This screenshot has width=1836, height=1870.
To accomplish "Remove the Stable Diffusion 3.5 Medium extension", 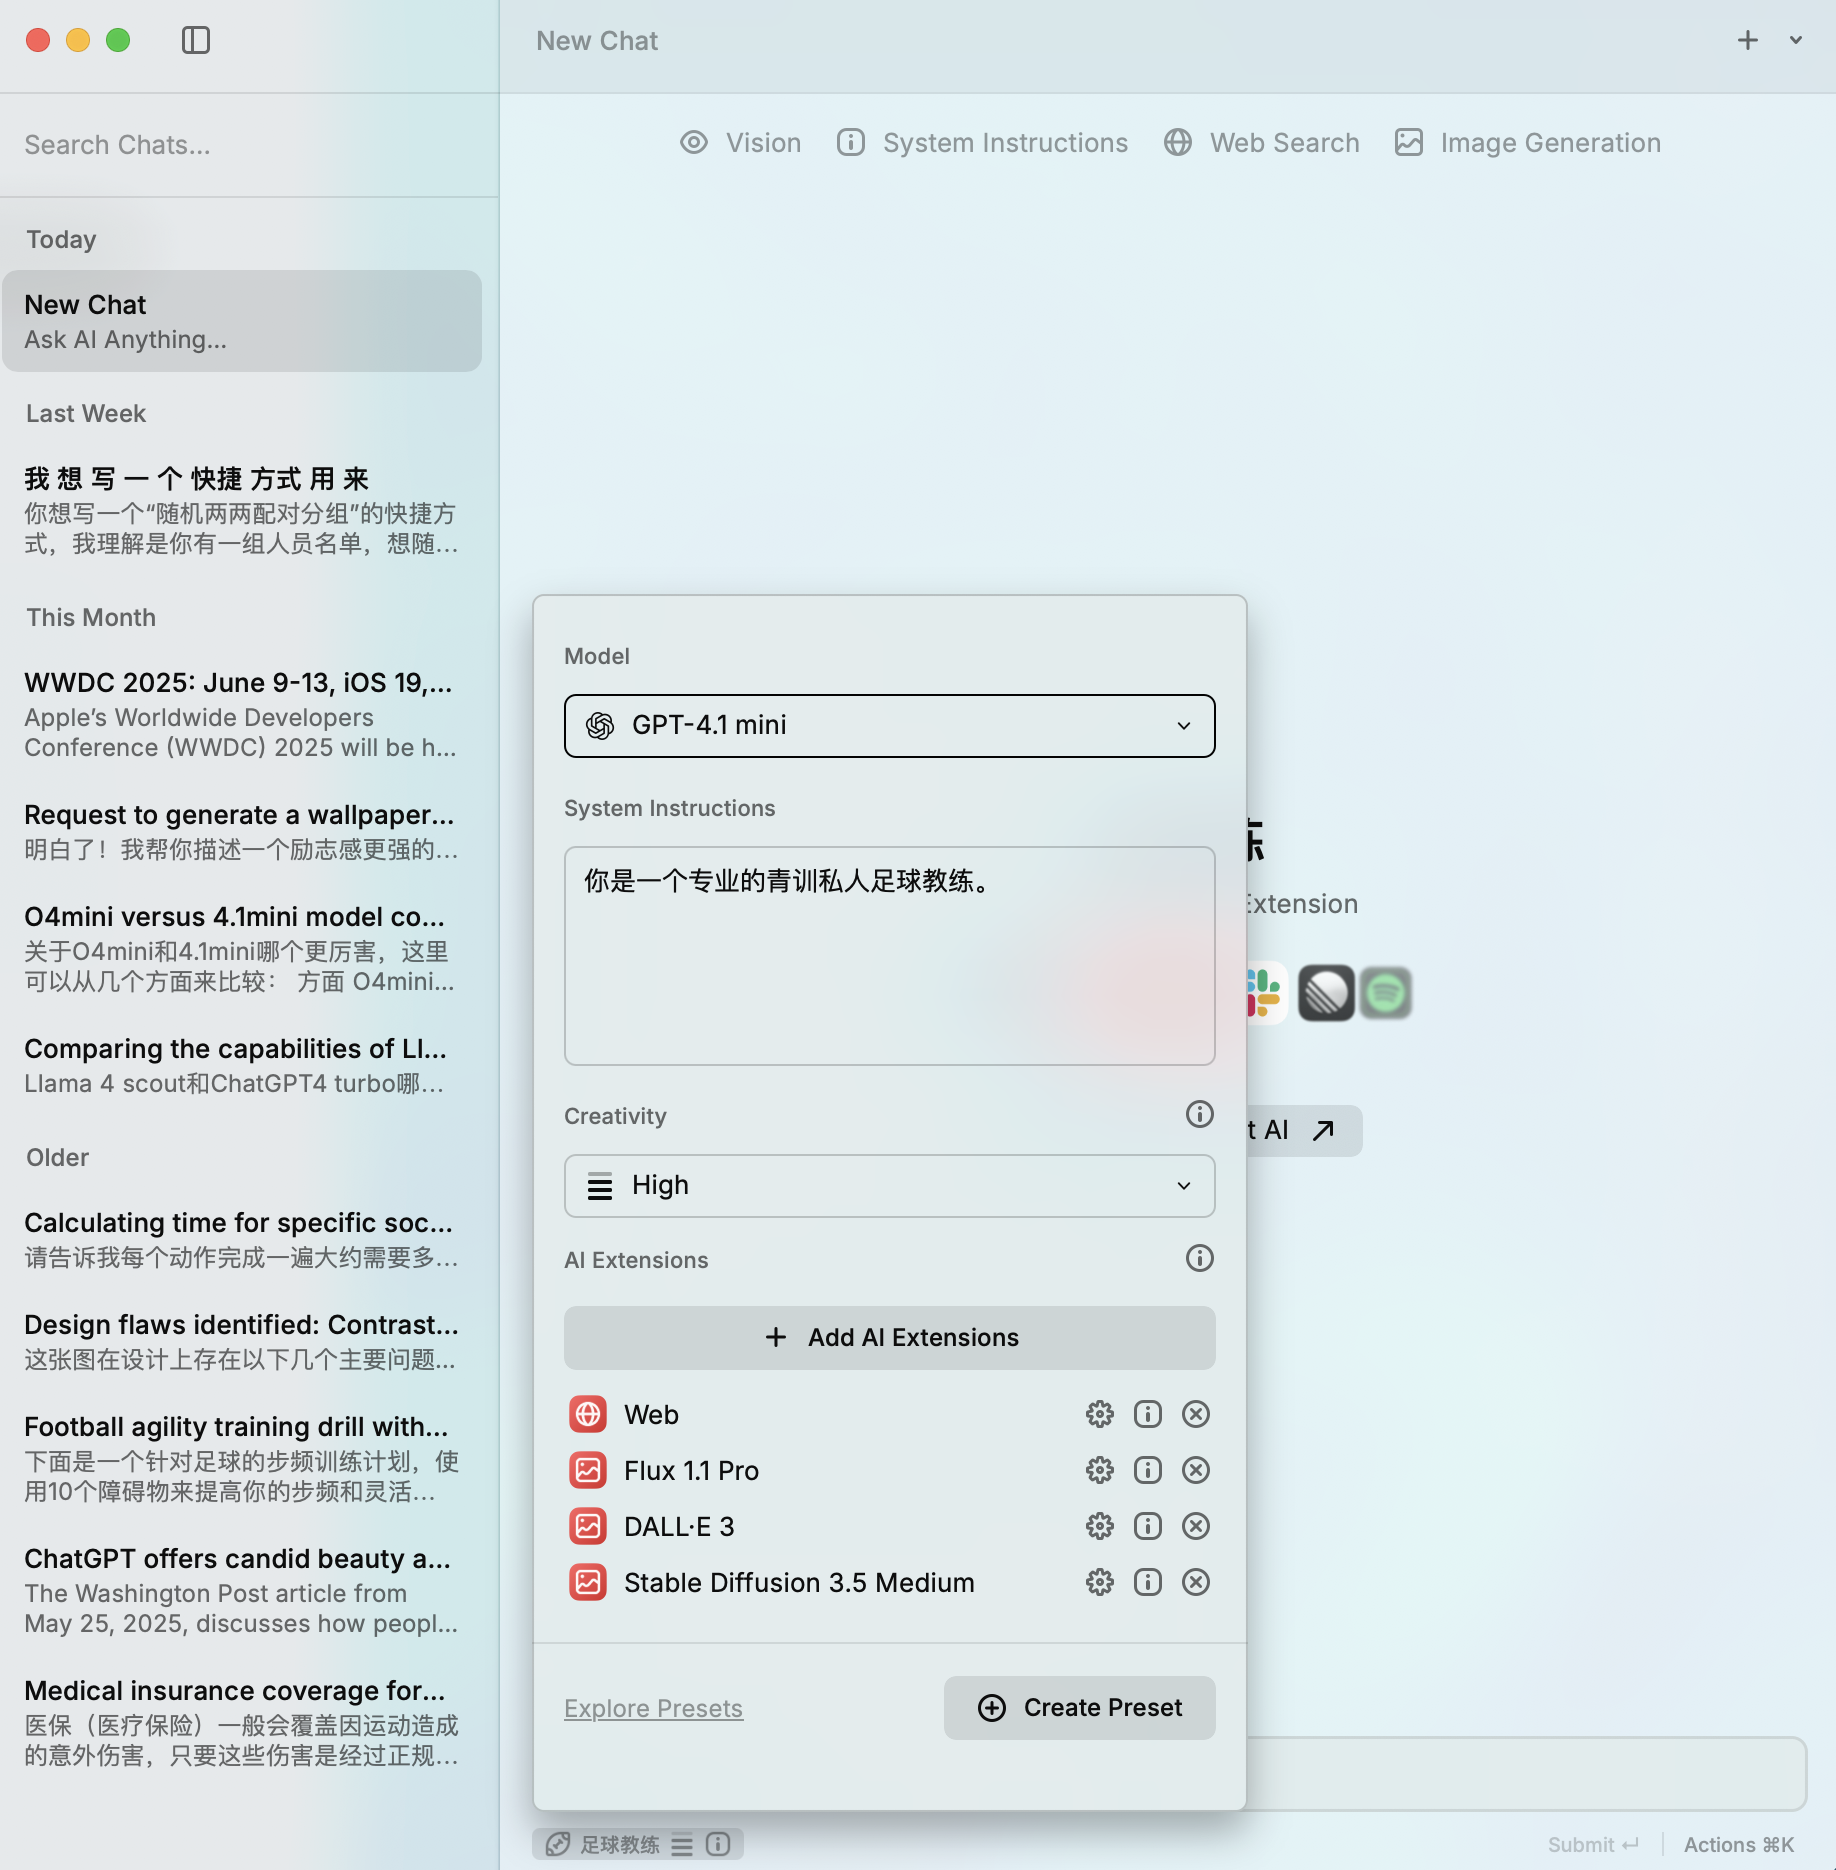I will click(x=1195, y=1582).
